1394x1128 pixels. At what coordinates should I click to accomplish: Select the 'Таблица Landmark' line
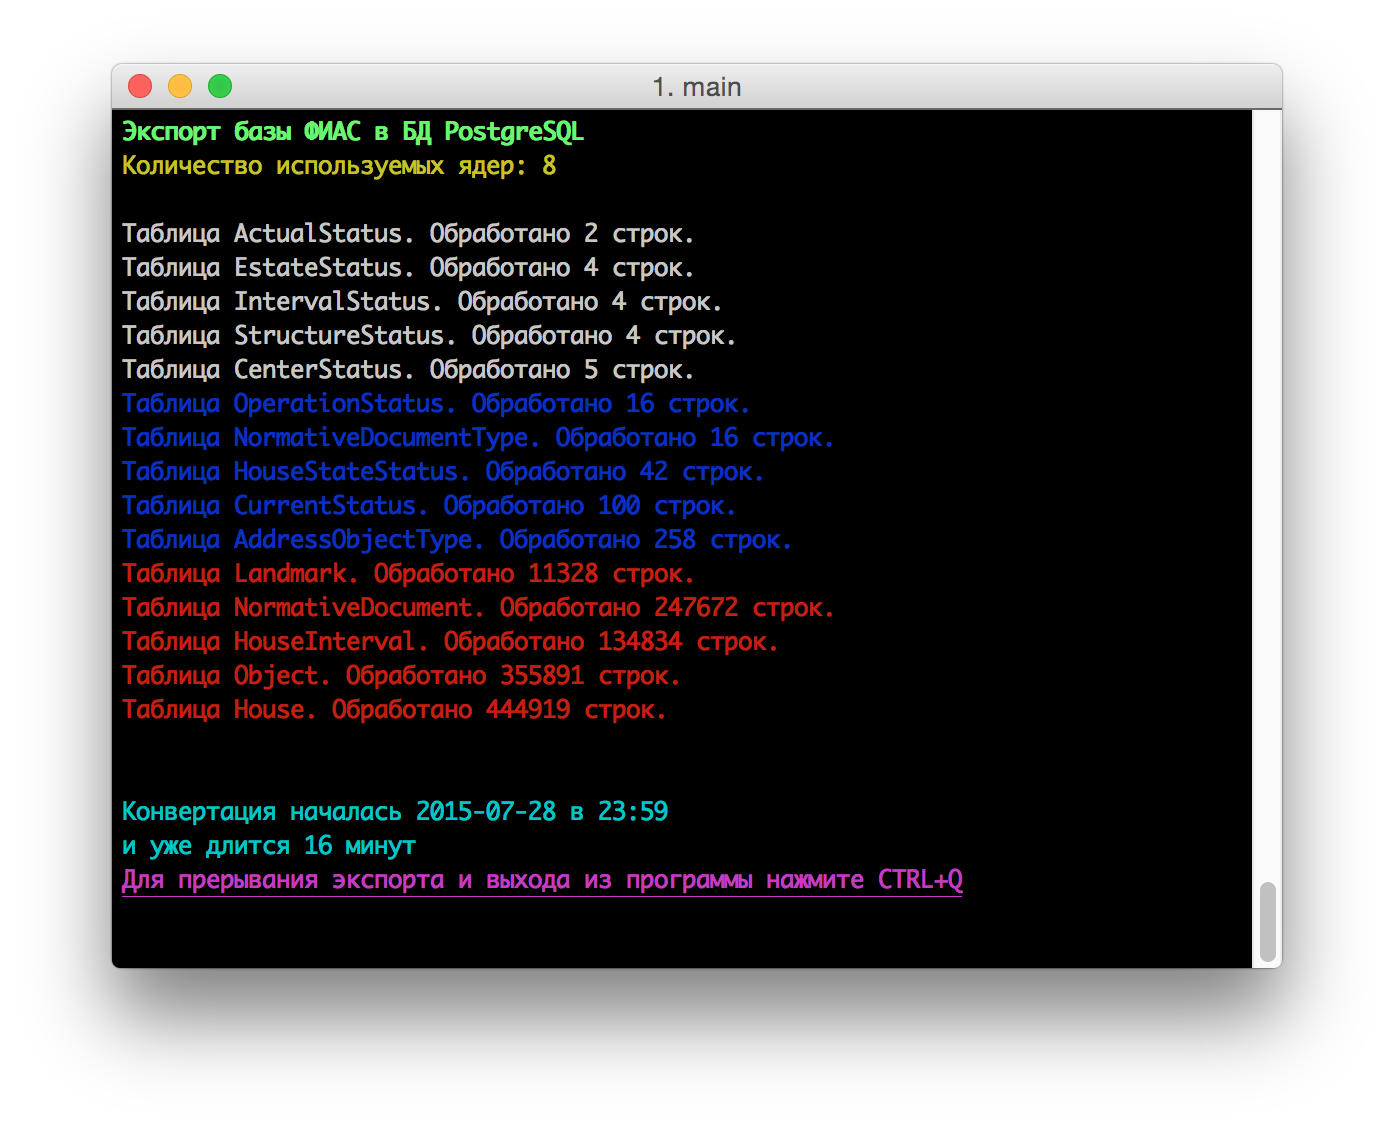pos(408,574)
